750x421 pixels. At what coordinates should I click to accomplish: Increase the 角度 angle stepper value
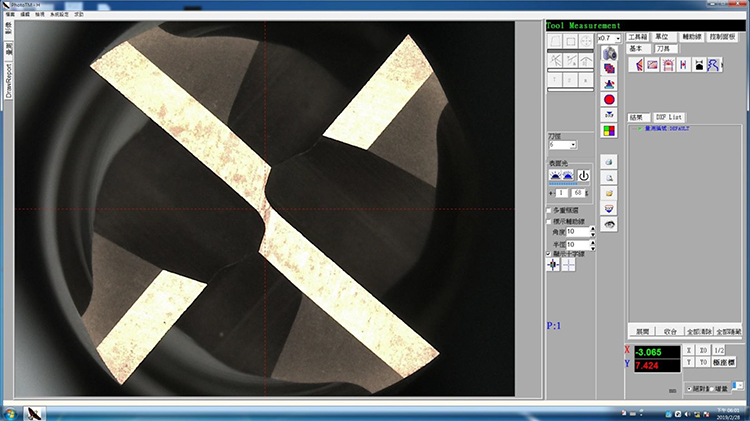pyautogui.click(x=594, y=229)
